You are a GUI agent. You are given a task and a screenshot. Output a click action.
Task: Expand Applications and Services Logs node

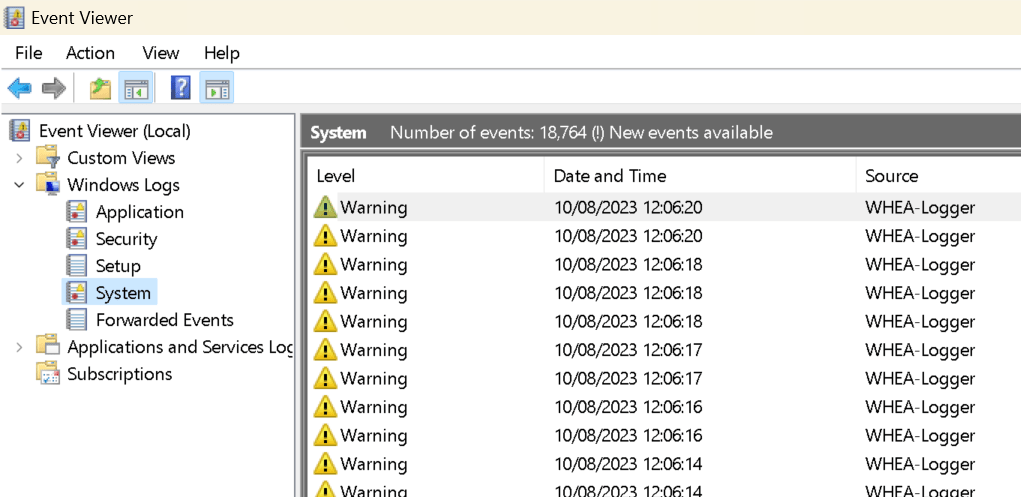(20, 347)
